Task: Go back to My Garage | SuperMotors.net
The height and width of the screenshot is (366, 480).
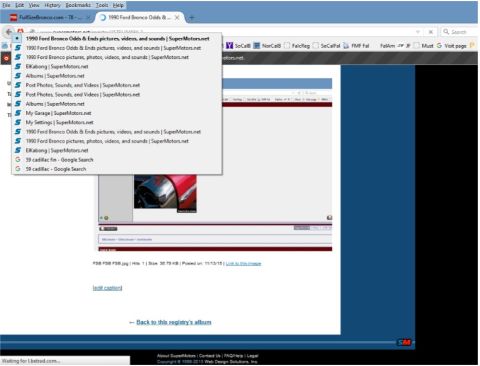Action: (x=117, y=113)
